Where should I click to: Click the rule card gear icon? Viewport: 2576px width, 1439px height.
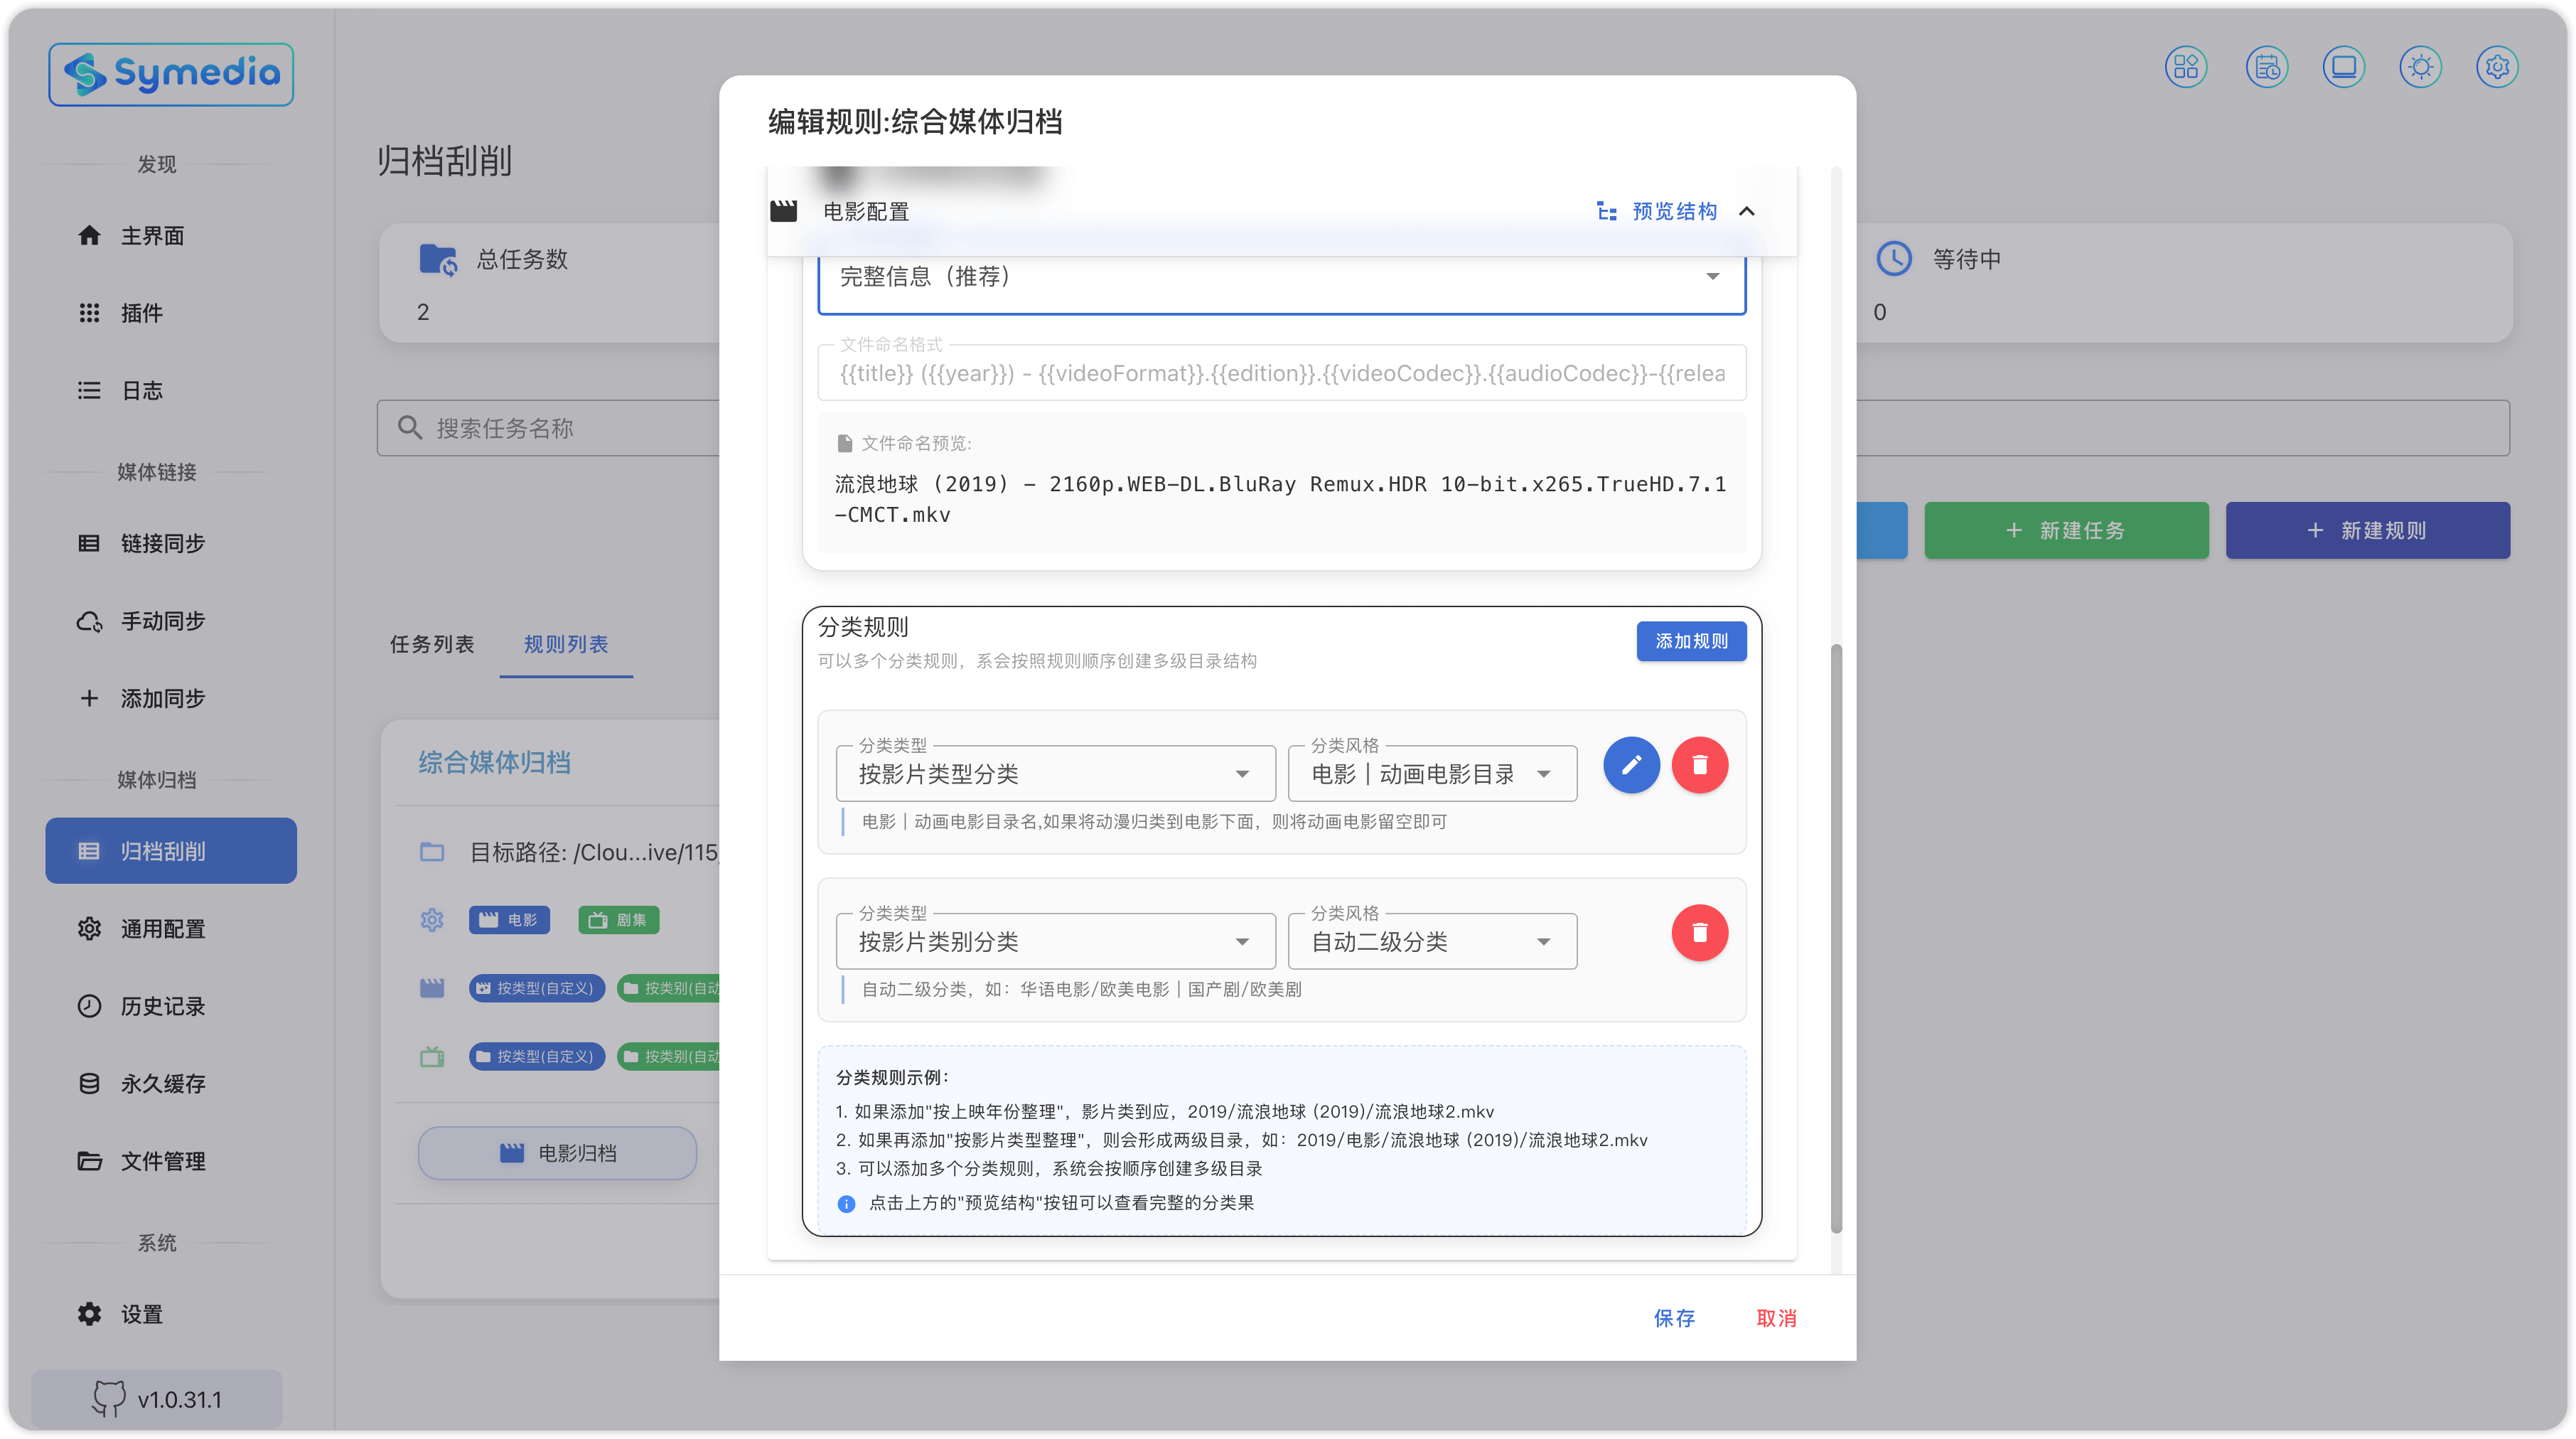click(x=432, y=920)
